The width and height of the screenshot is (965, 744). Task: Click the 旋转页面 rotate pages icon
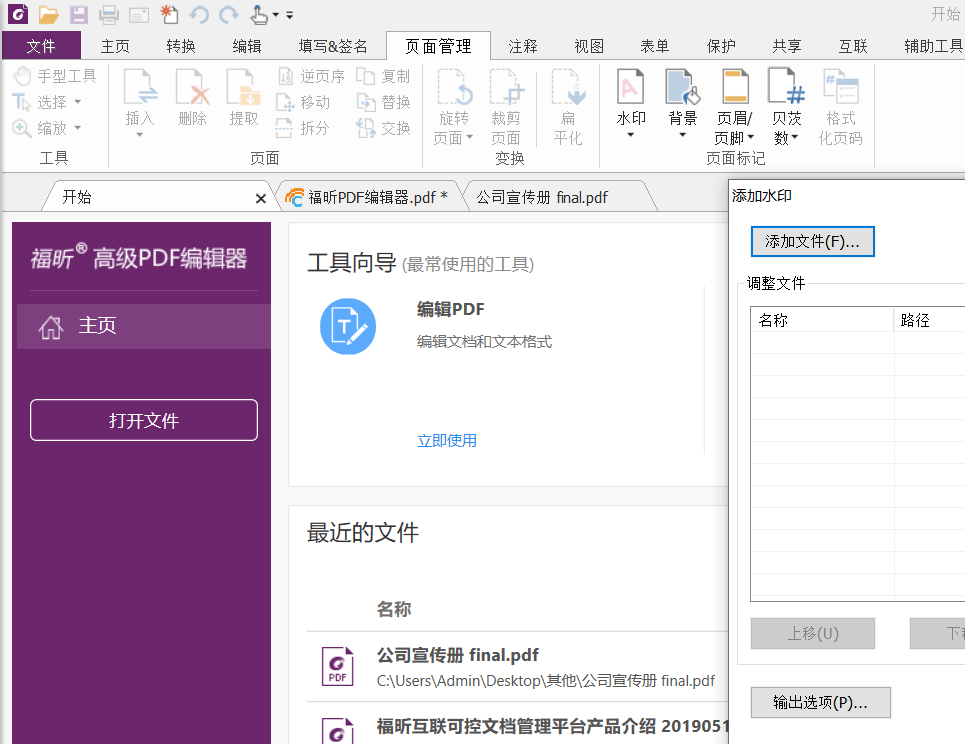pos(454,87)
